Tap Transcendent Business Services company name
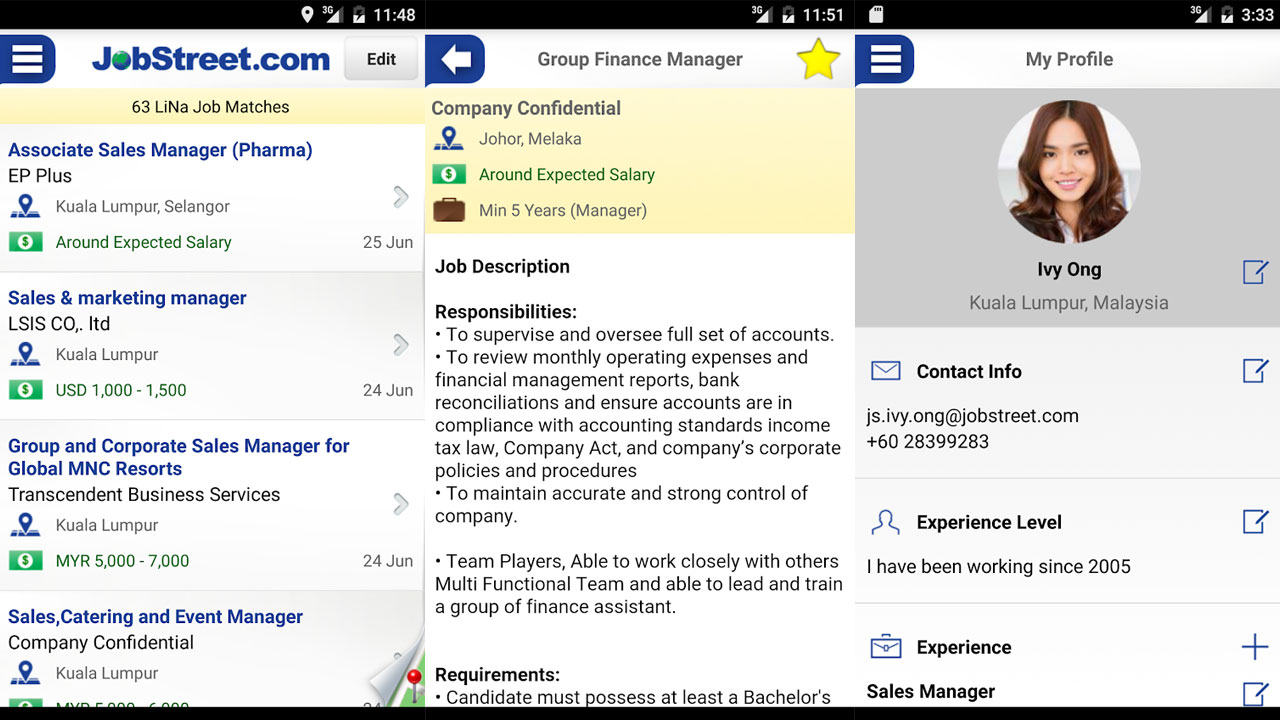This screenshot has height=720, width=1280. click(144, 495)
